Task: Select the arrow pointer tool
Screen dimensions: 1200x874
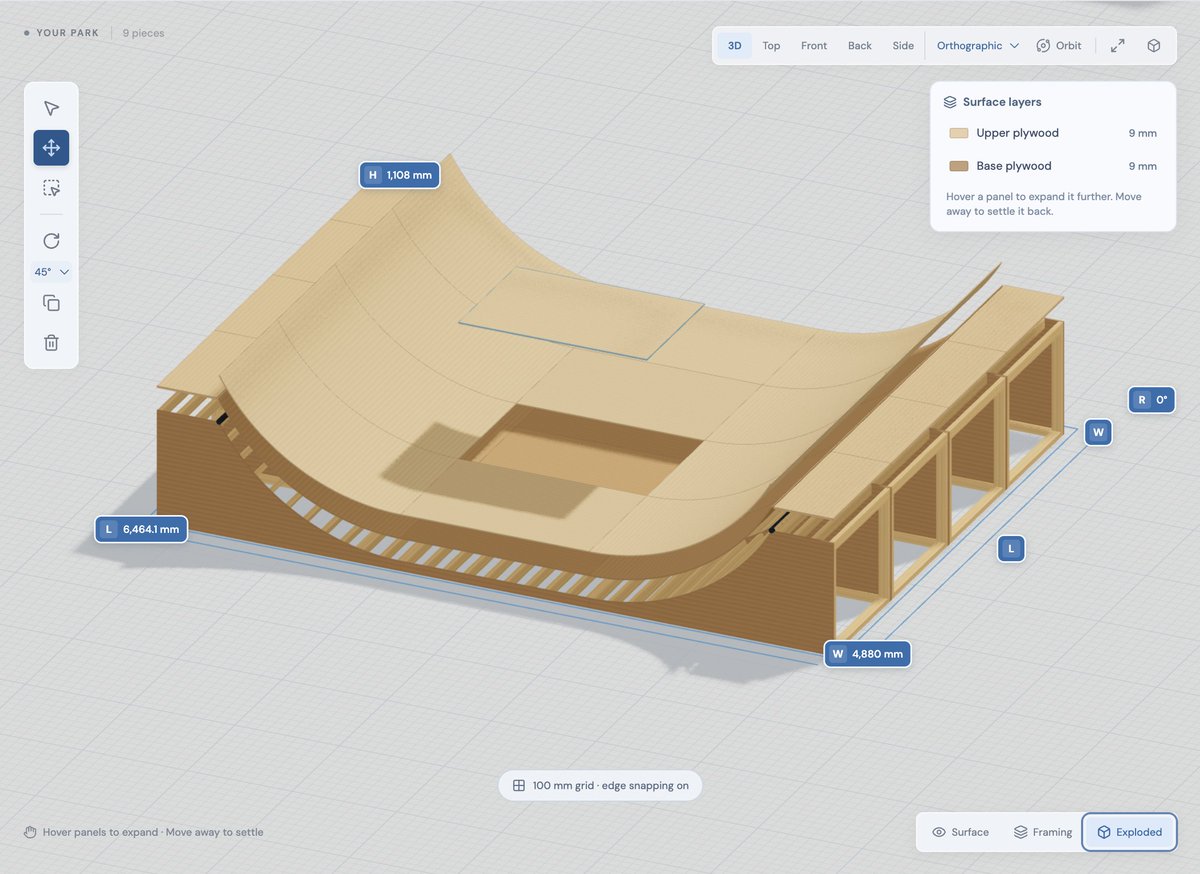Action: 51,108
